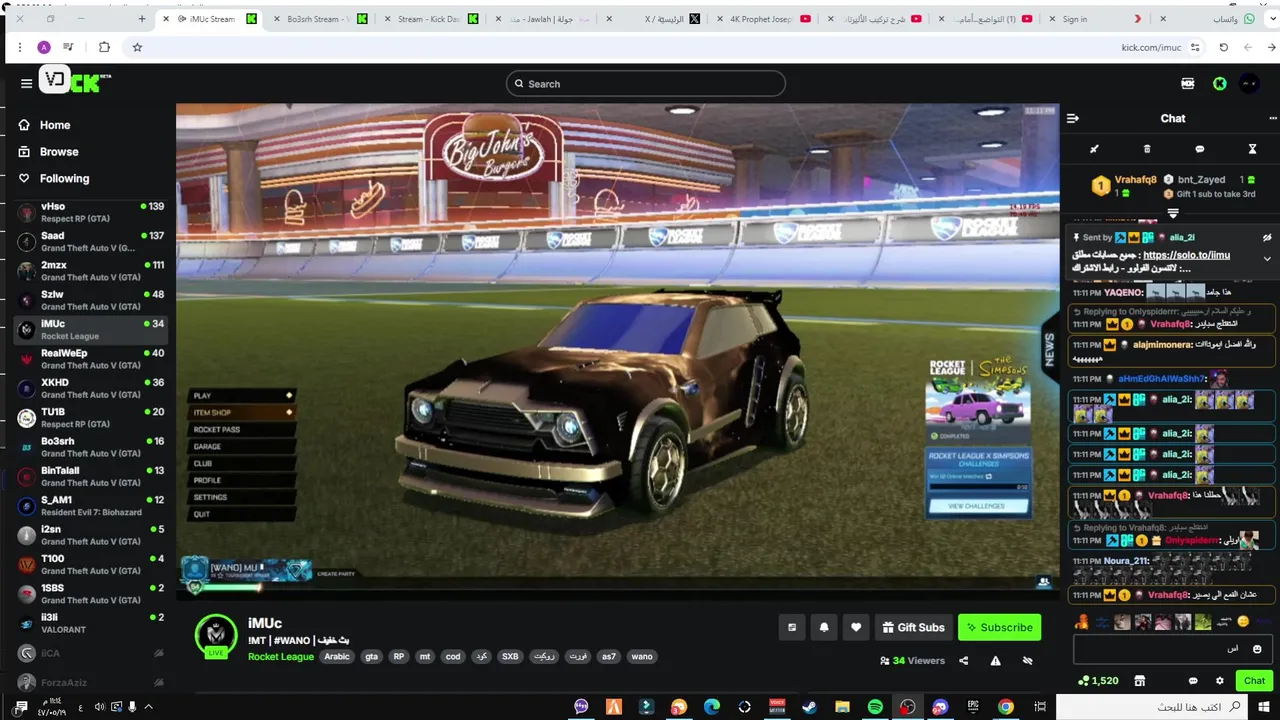Click the bookmark star in browser toolbar
This screenshot has height=720, width=1280.
137,47
